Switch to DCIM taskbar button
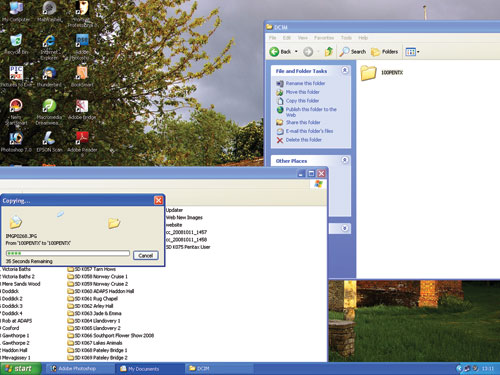 pyautogui.click(x=218, y=368)
